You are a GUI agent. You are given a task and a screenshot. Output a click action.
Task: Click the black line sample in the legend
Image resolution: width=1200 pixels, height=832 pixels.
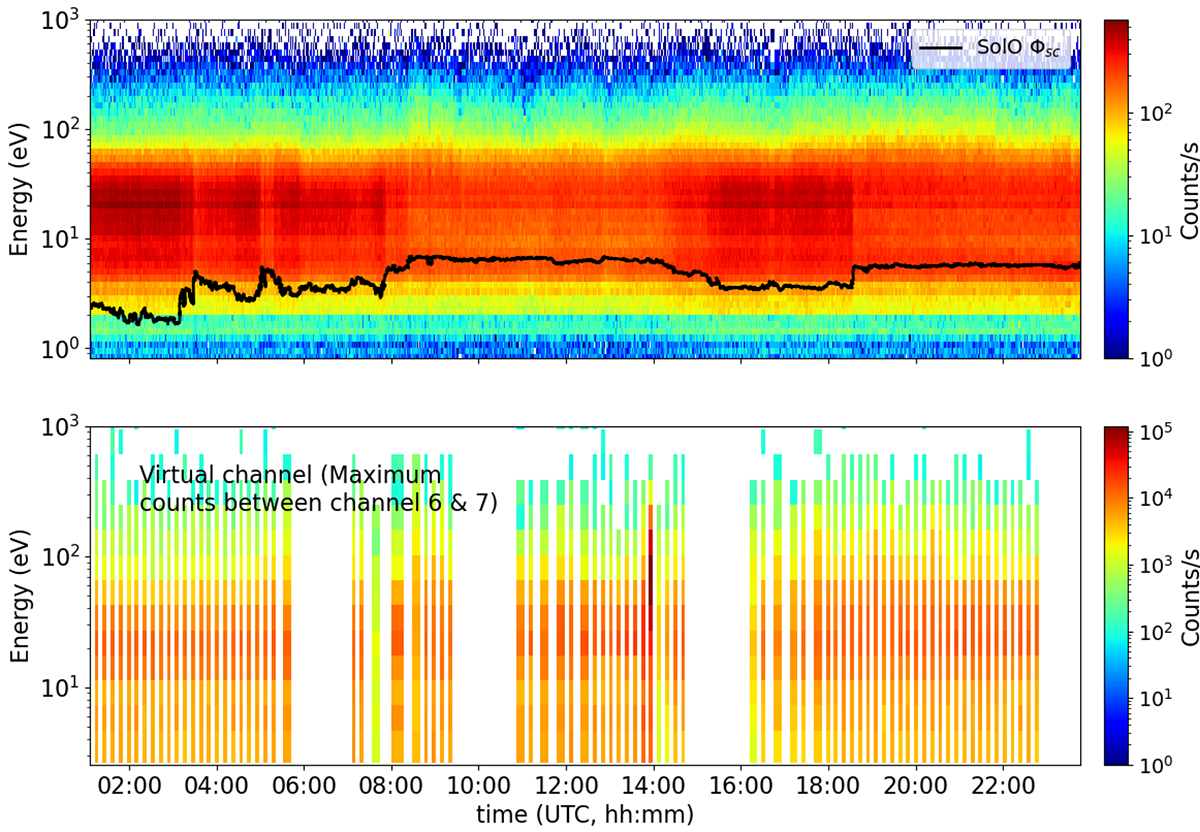coord(943,48)
